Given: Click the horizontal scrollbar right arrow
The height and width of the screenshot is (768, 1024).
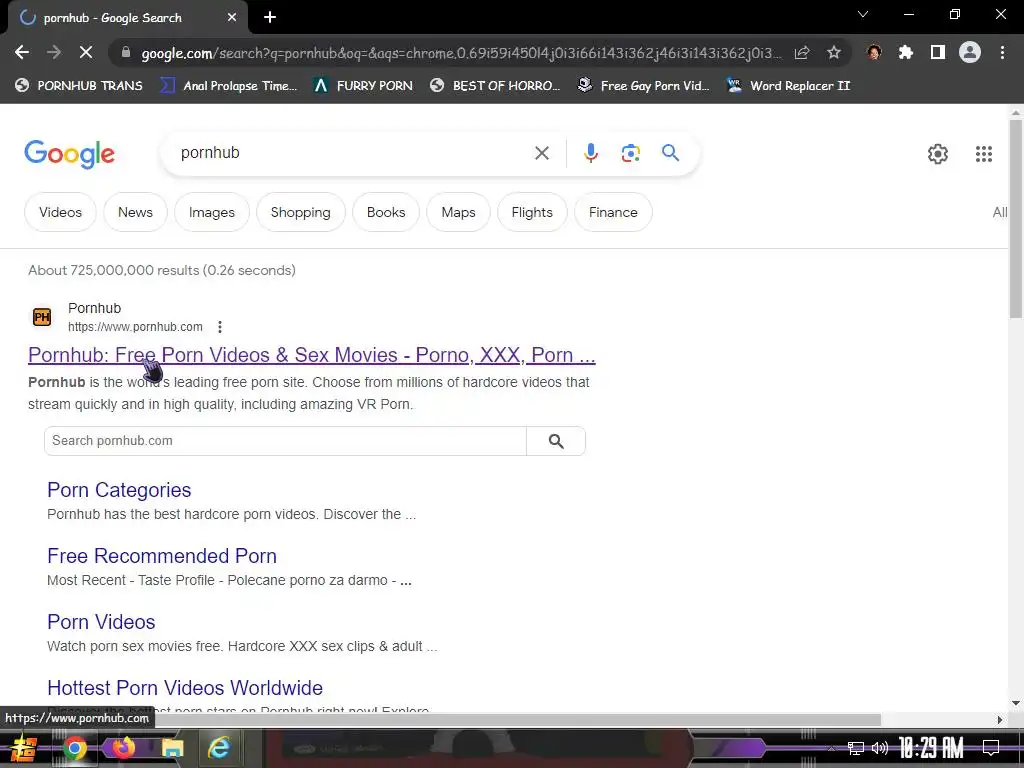Looking at the screenshot, I should click(x=1000, y=720).
